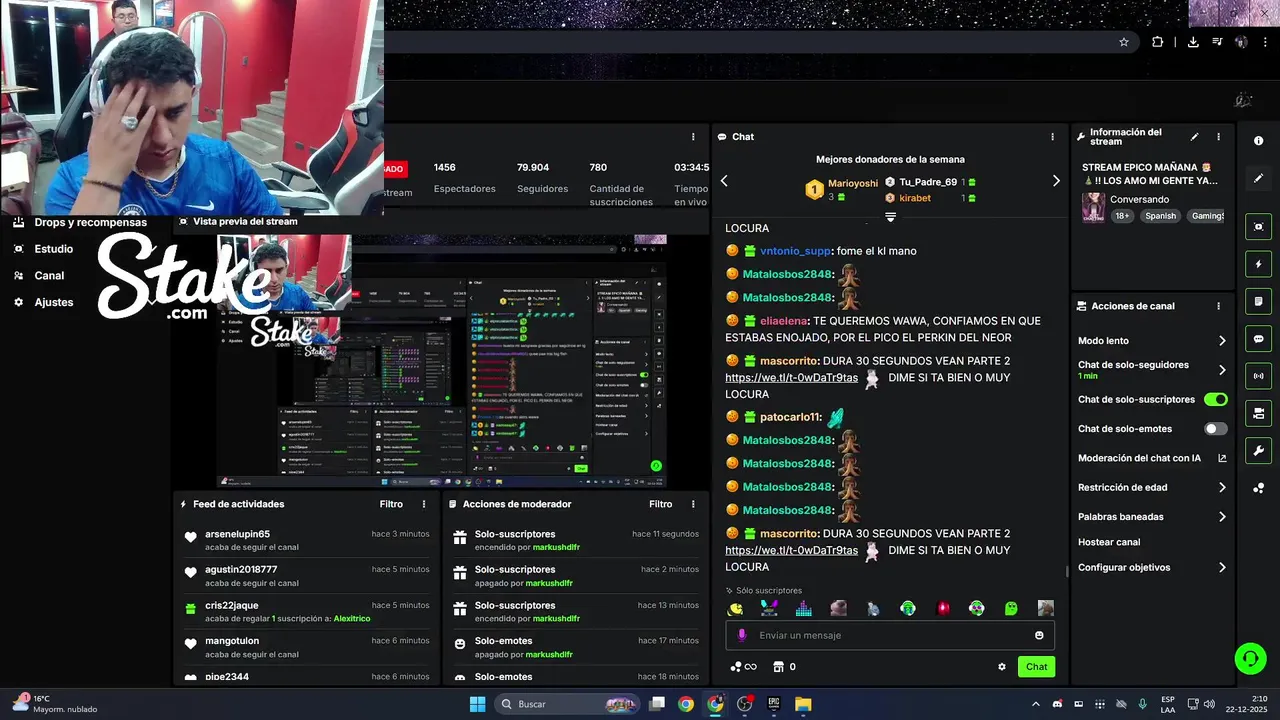1280x720 pixels.
Task: Click the chat scrollbar
Action: [1067, 571]
